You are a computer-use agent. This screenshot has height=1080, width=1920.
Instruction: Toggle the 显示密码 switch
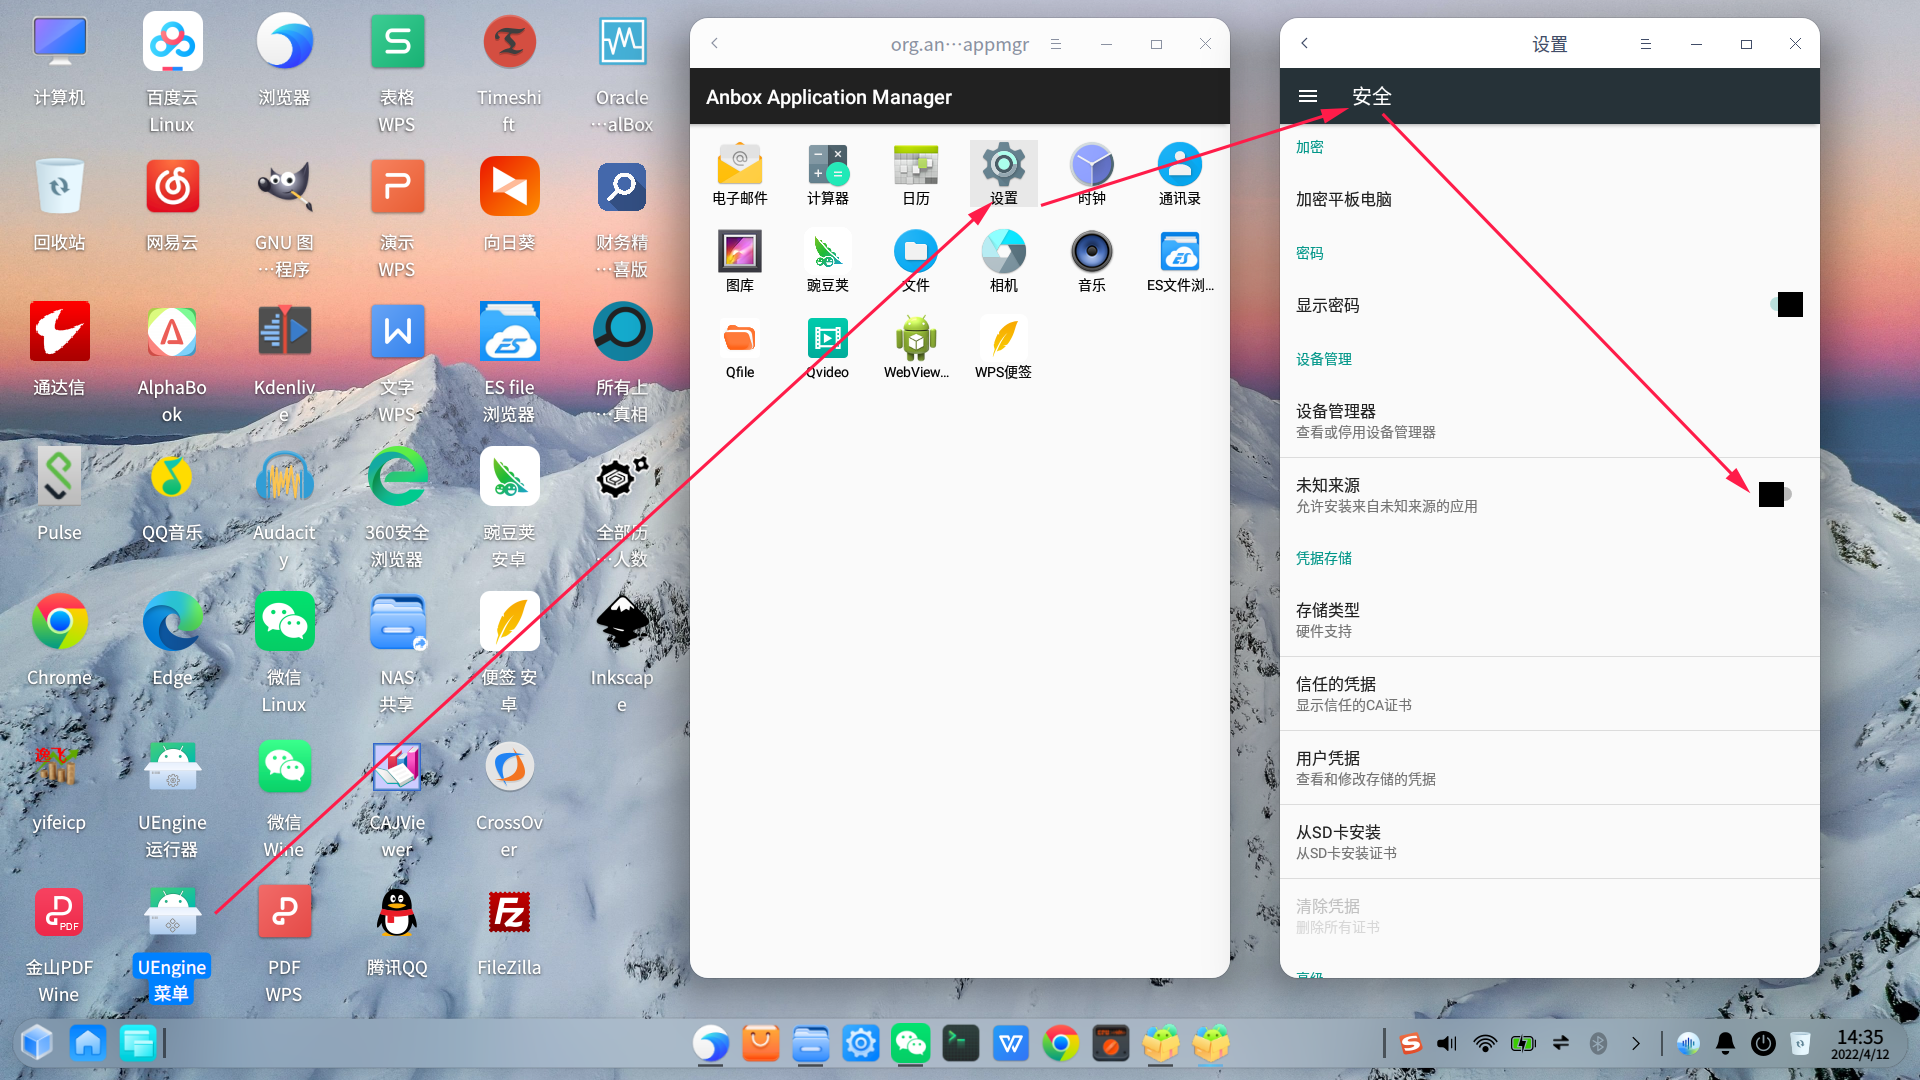[x=1789, y=304]
